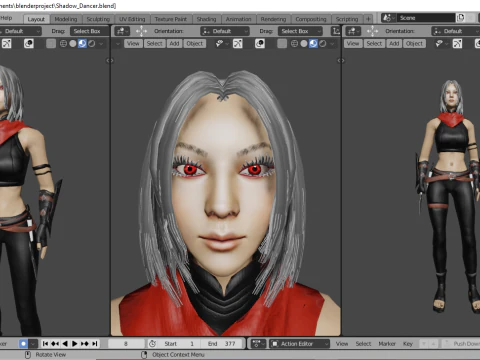Open the Texture Paint workspace tab
The image size is (480, 360).
tap(171, 19)
